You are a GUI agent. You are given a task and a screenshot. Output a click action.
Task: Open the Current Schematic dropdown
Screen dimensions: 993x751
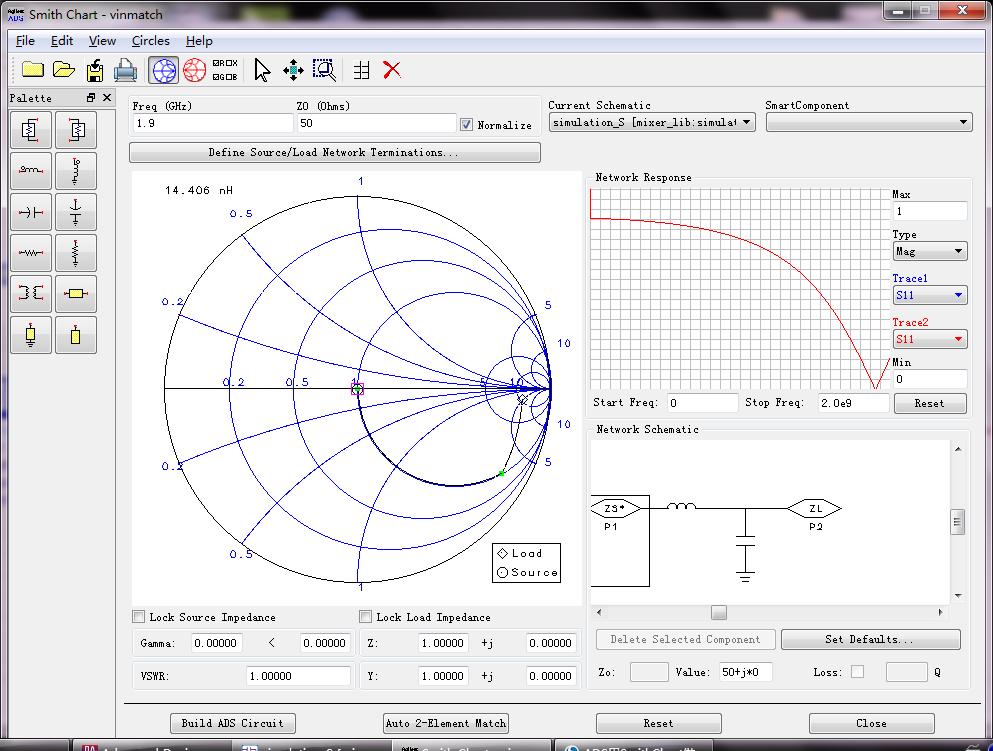(651, 122)
